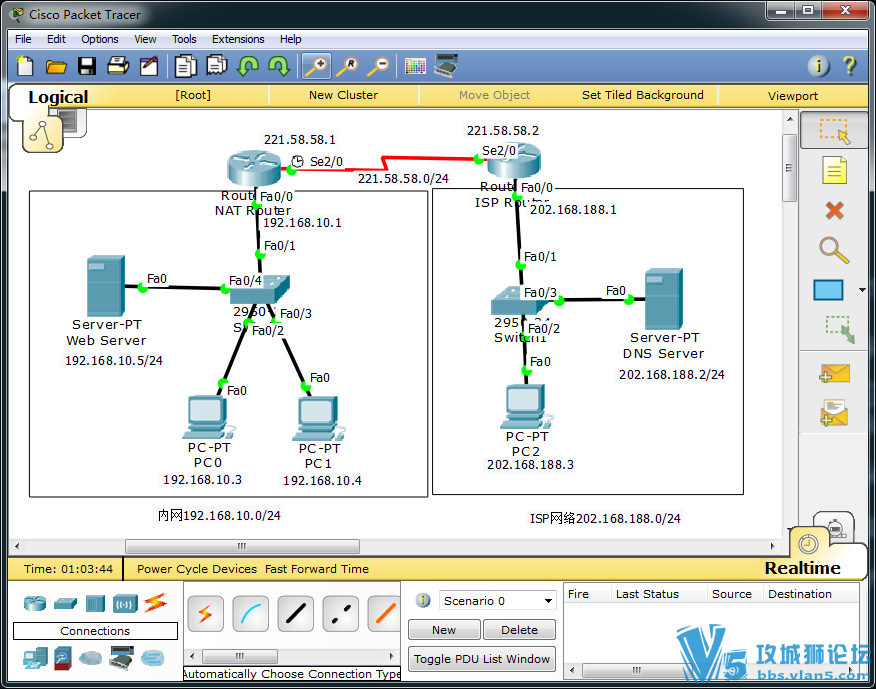Open the Edit menu
The width and height of the screenshot is (876, 689).
click(x=56, y=39)
